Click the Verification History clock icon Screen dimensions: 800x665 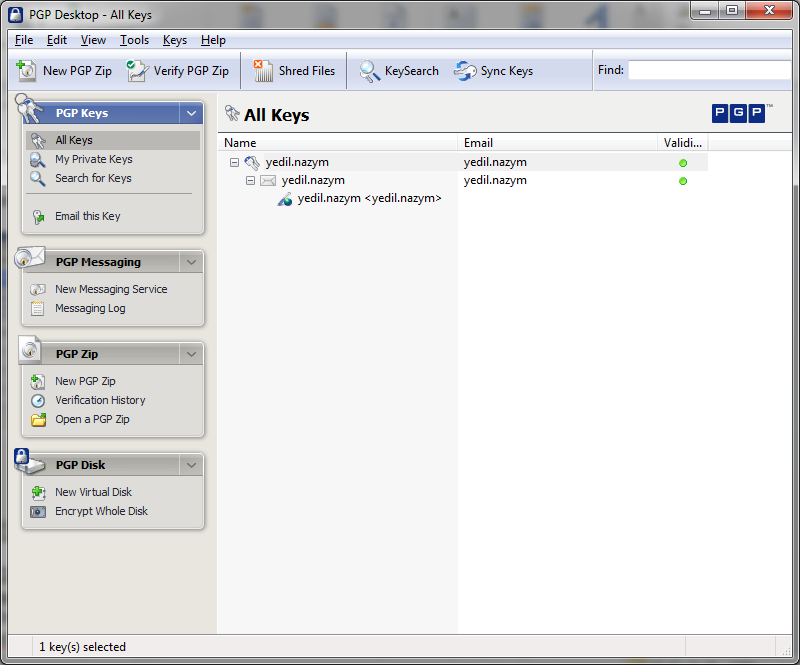[38, 401]
